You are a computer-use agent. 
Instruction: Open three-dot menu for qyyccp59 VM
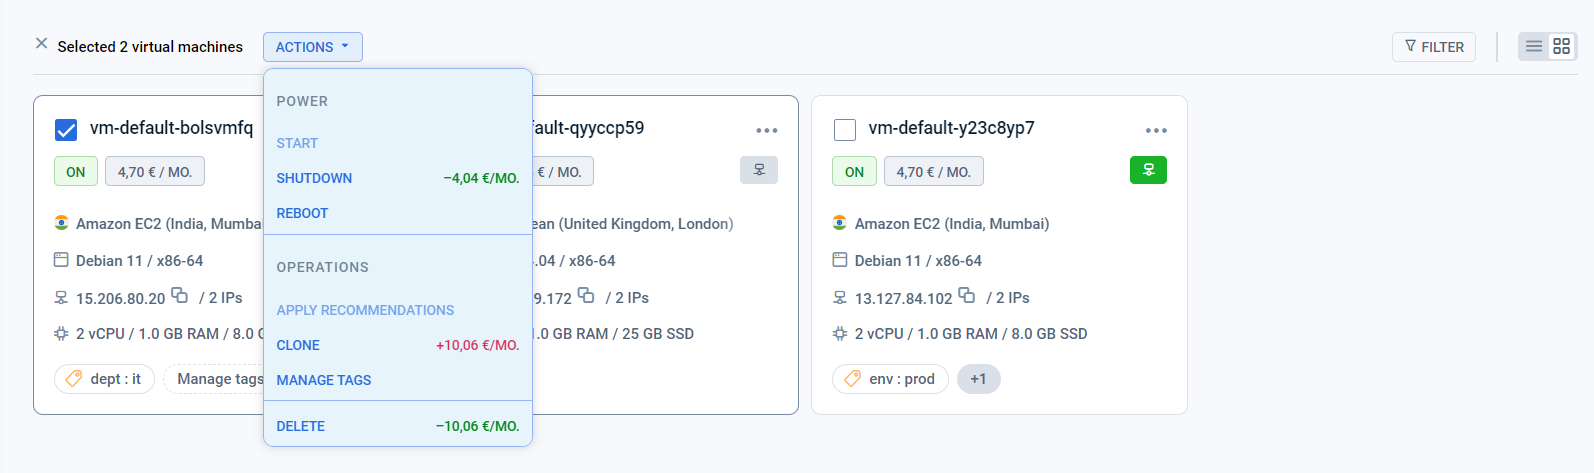point(767,130)
